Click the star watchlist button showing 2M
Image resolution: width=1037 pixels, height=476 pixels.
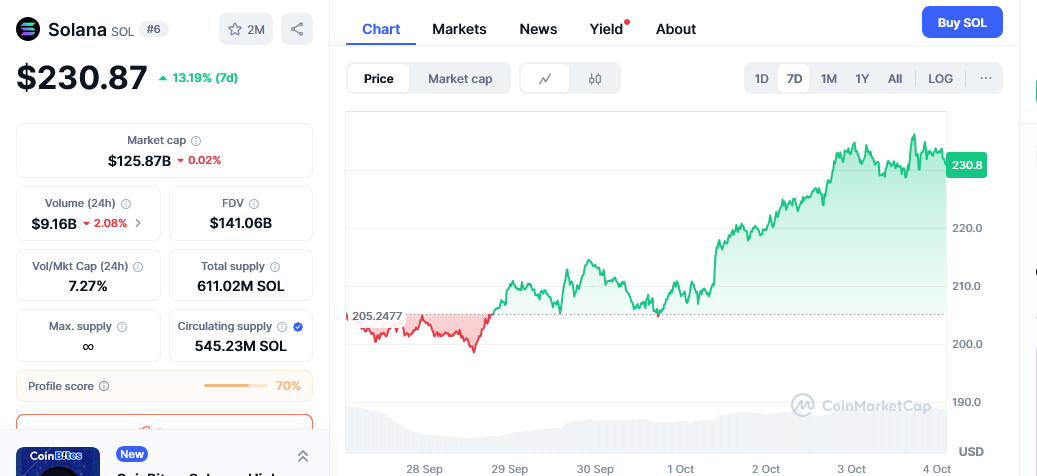[246, 29]
